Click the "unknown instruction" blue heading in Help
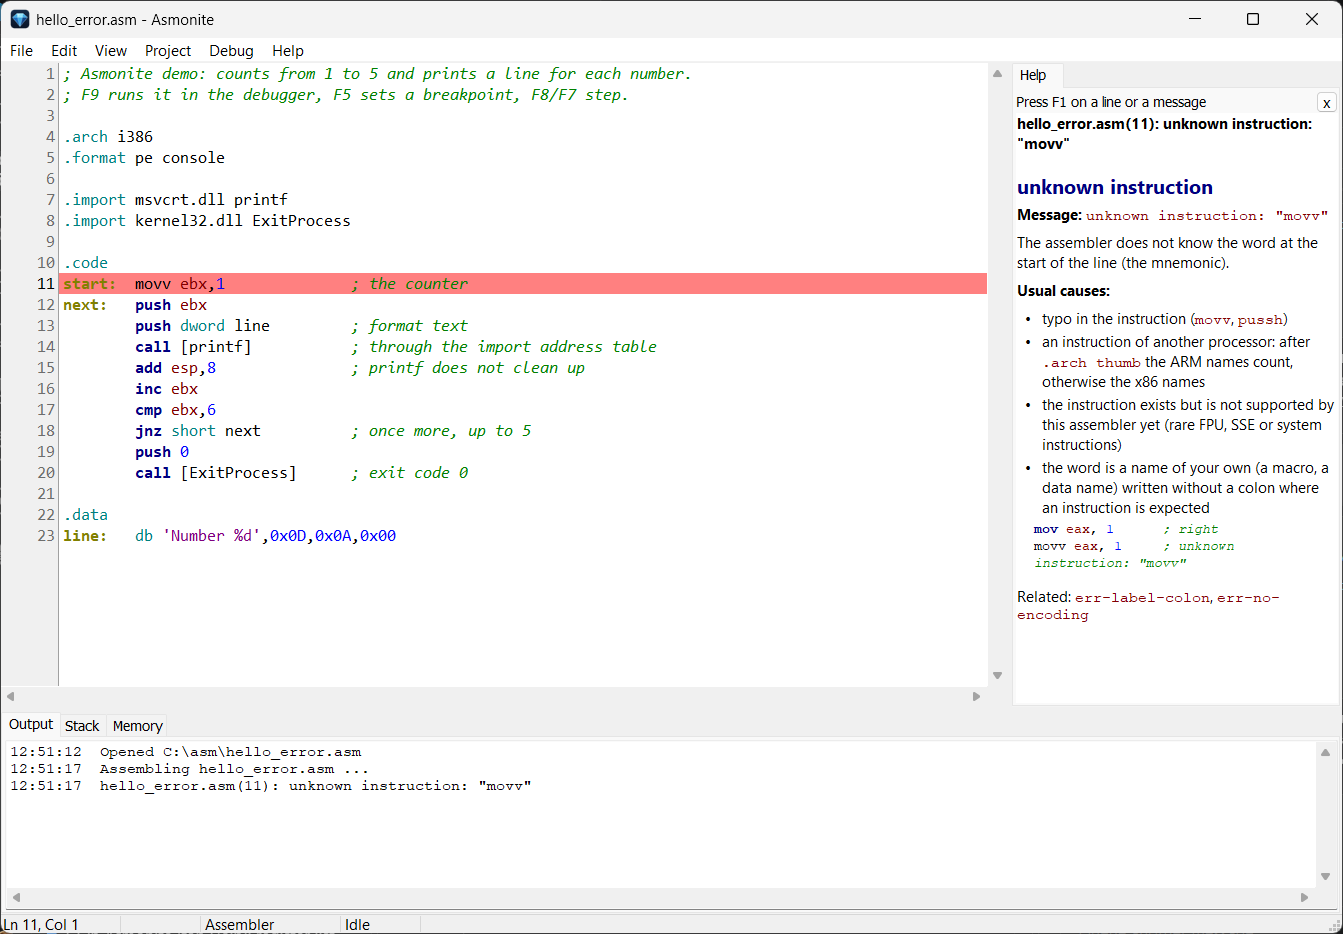The height and width of the screenshot is (934, 1343). point(1115,187)
